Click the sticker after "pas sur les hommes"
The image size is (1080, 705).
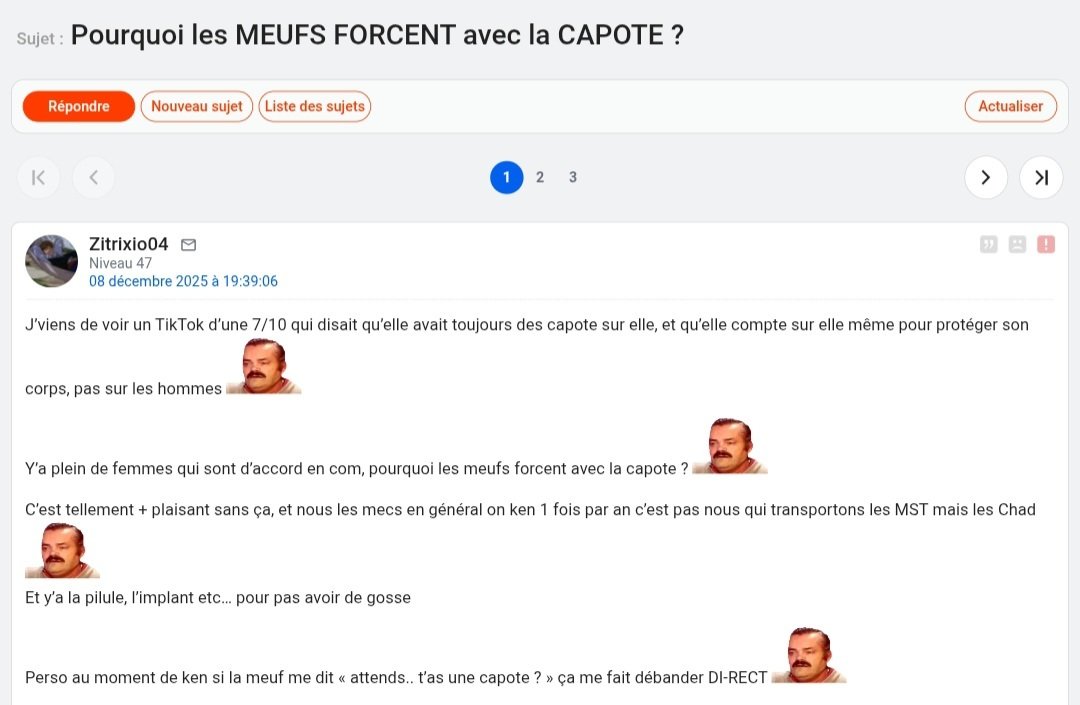pos(264,367)
